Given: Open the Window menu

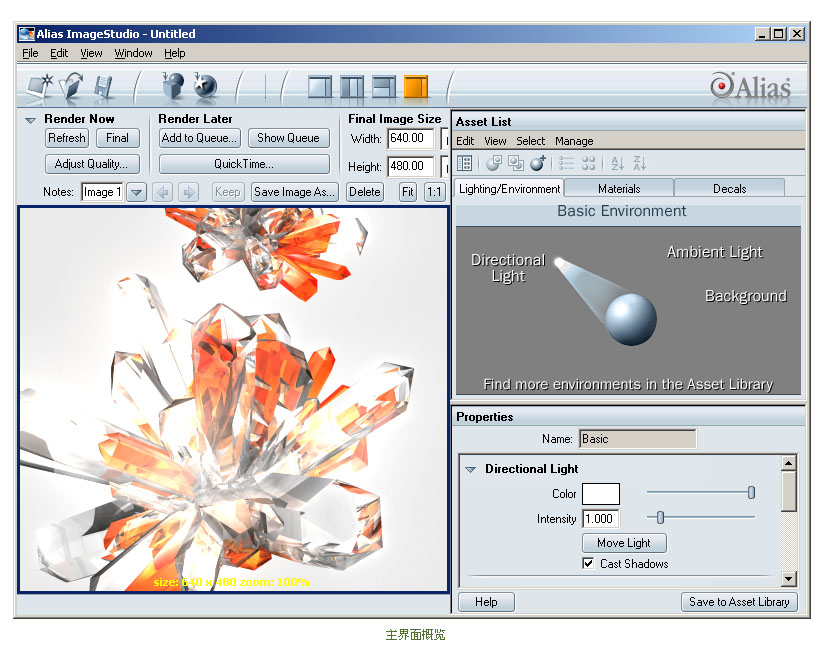Looking at the screenshot, I should [x=133, y=53].
